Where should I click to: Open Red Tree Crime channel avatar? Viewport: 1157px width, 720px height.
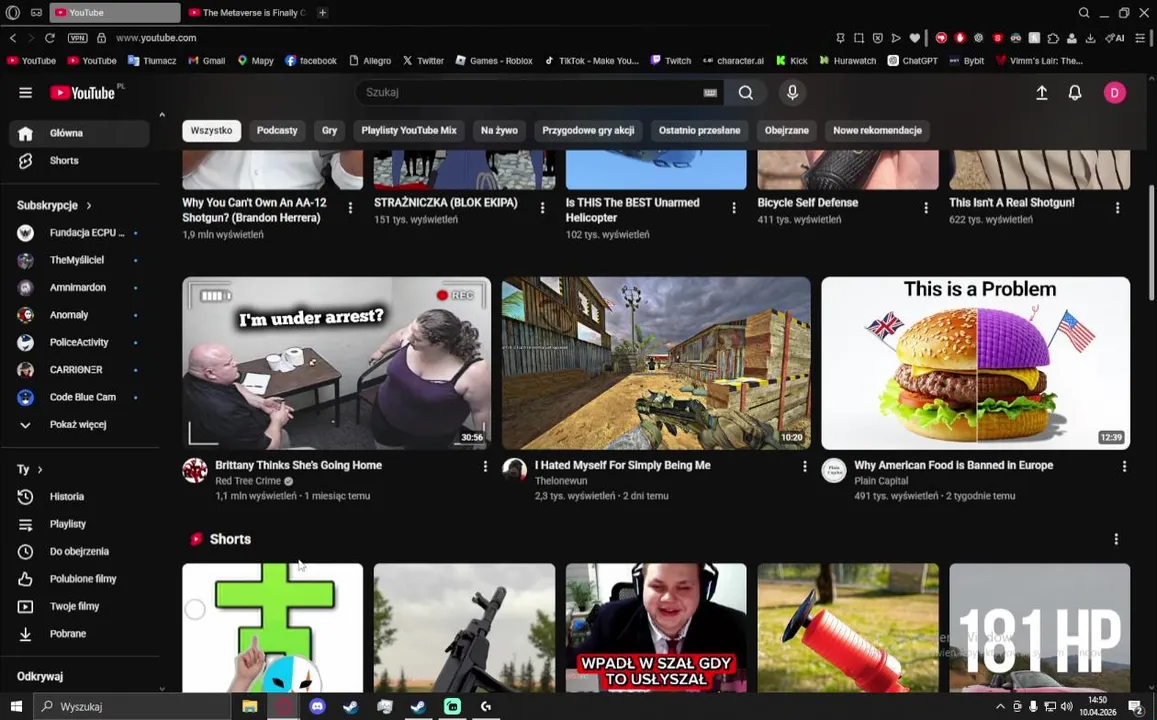point(195,471)
